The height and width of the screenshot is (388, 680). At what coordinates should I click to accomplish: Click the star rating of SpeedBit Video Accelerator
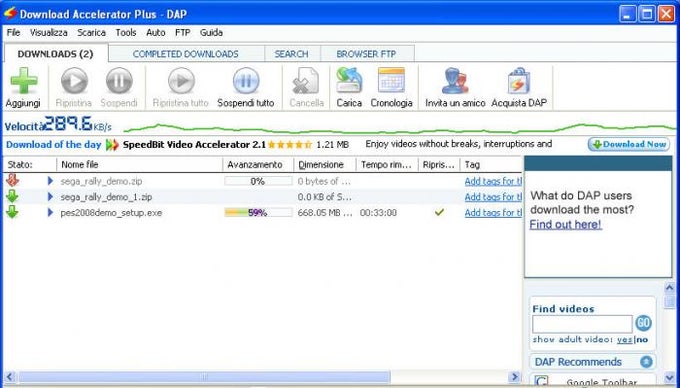tap(290, 144)
